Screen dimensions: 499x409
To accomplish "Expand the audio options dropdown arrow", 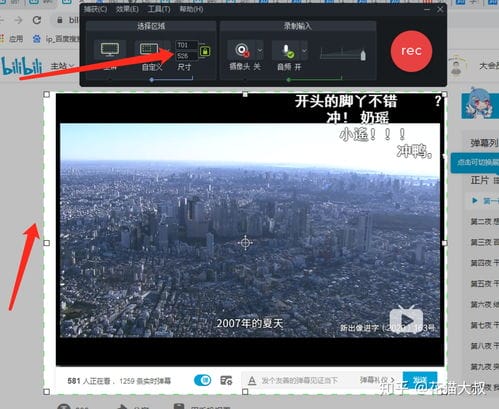I will 305,50.
